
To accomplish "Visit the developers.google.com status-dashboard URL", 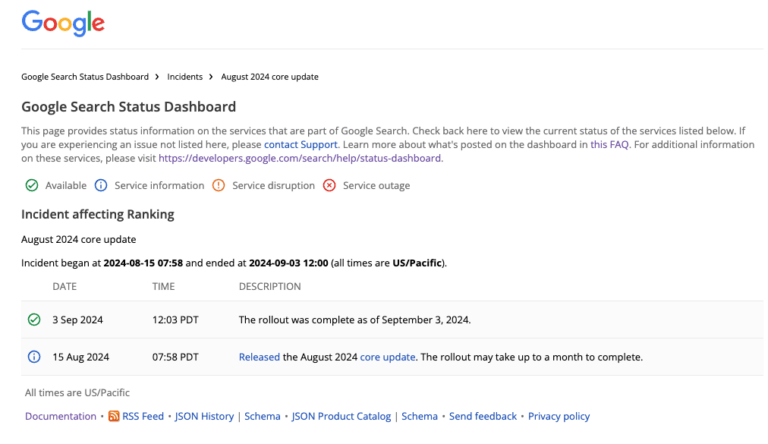I will point(300,158).
